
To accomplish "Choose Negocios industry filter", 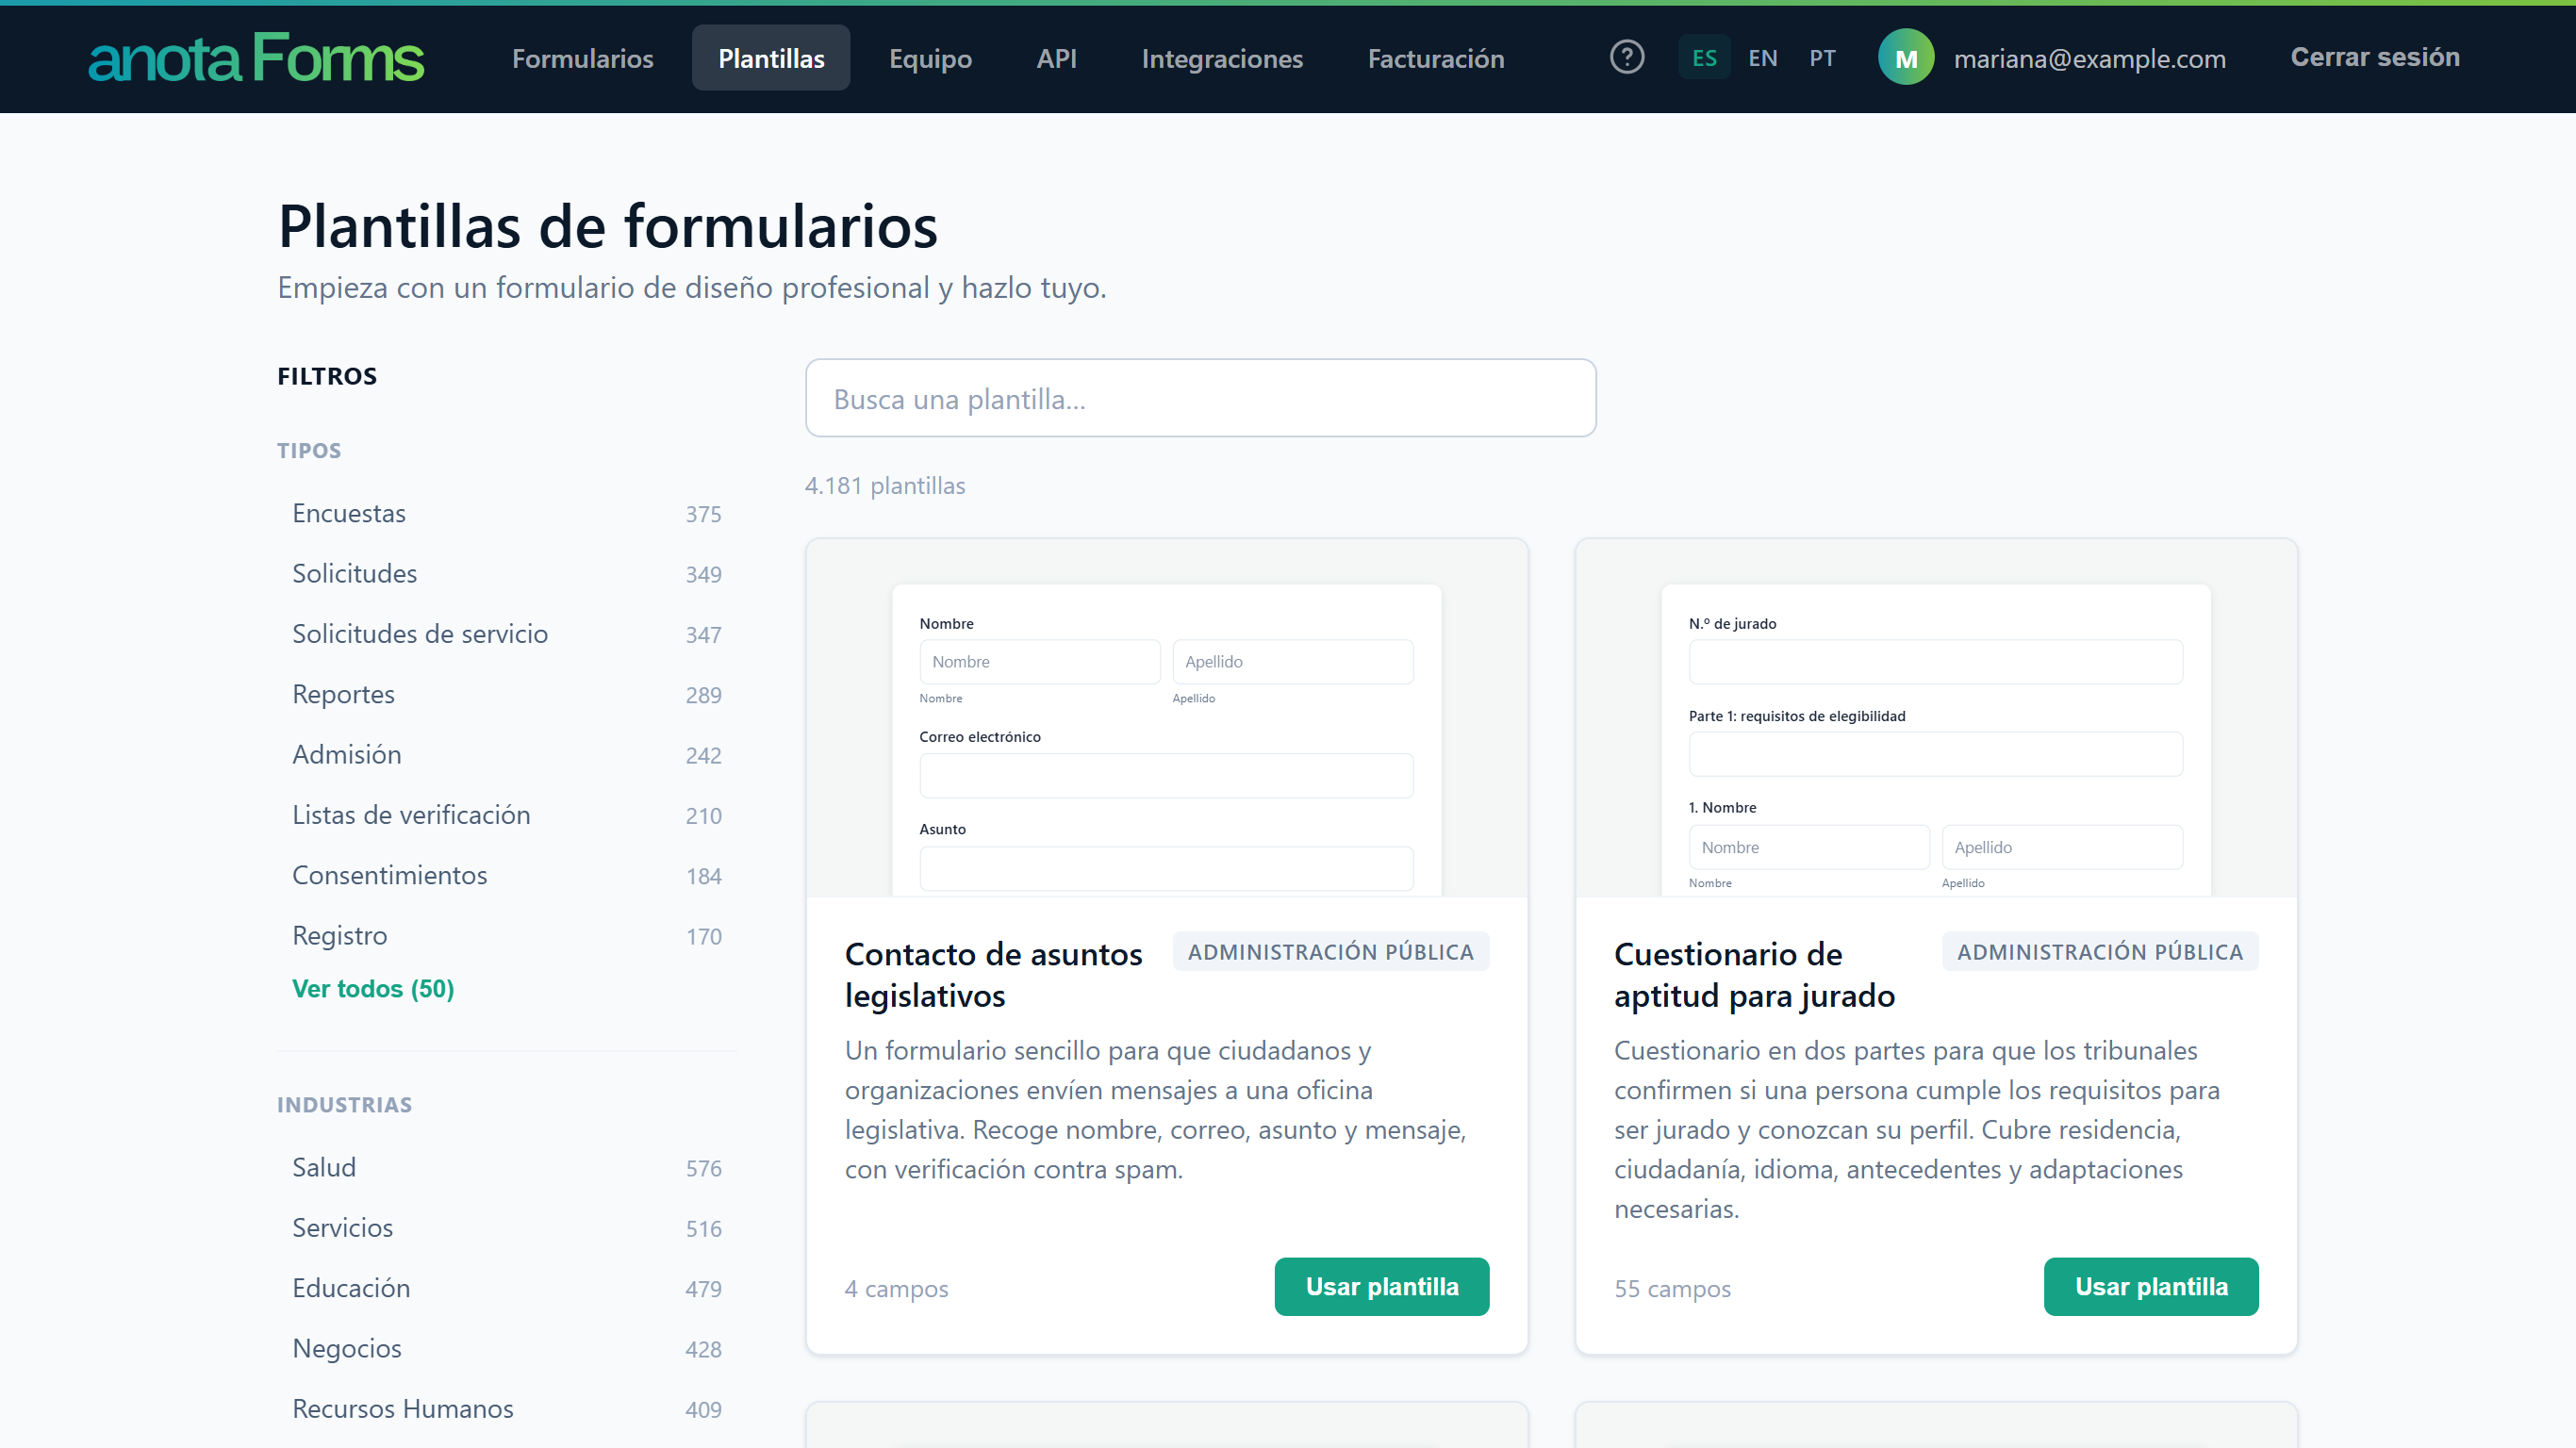I will click(506, 1348).
